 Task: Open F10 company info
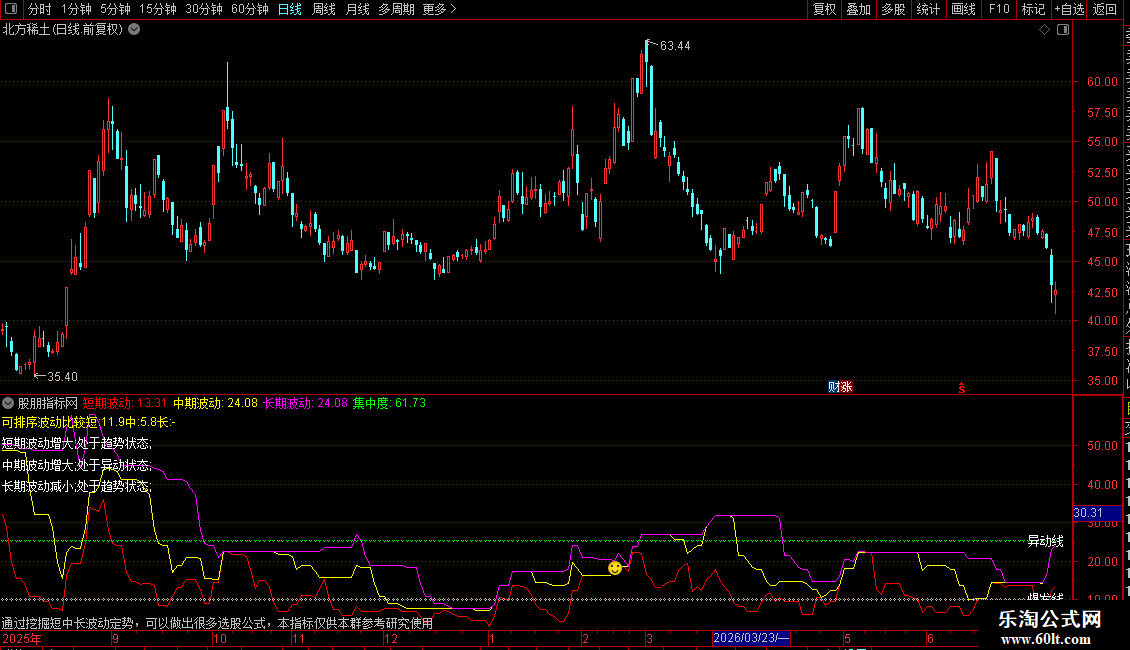coord(999,9)
